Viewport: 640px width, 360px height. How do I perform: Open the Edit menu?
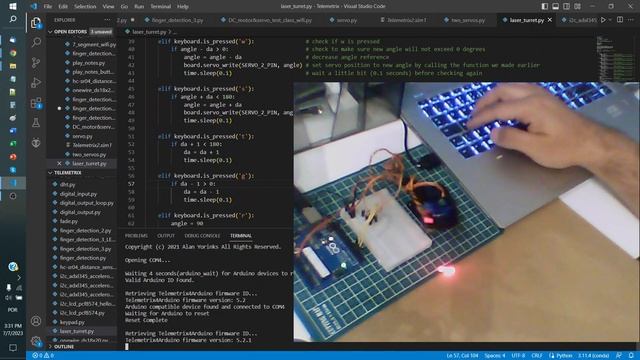pyautogui.click(x=63, y=7)
